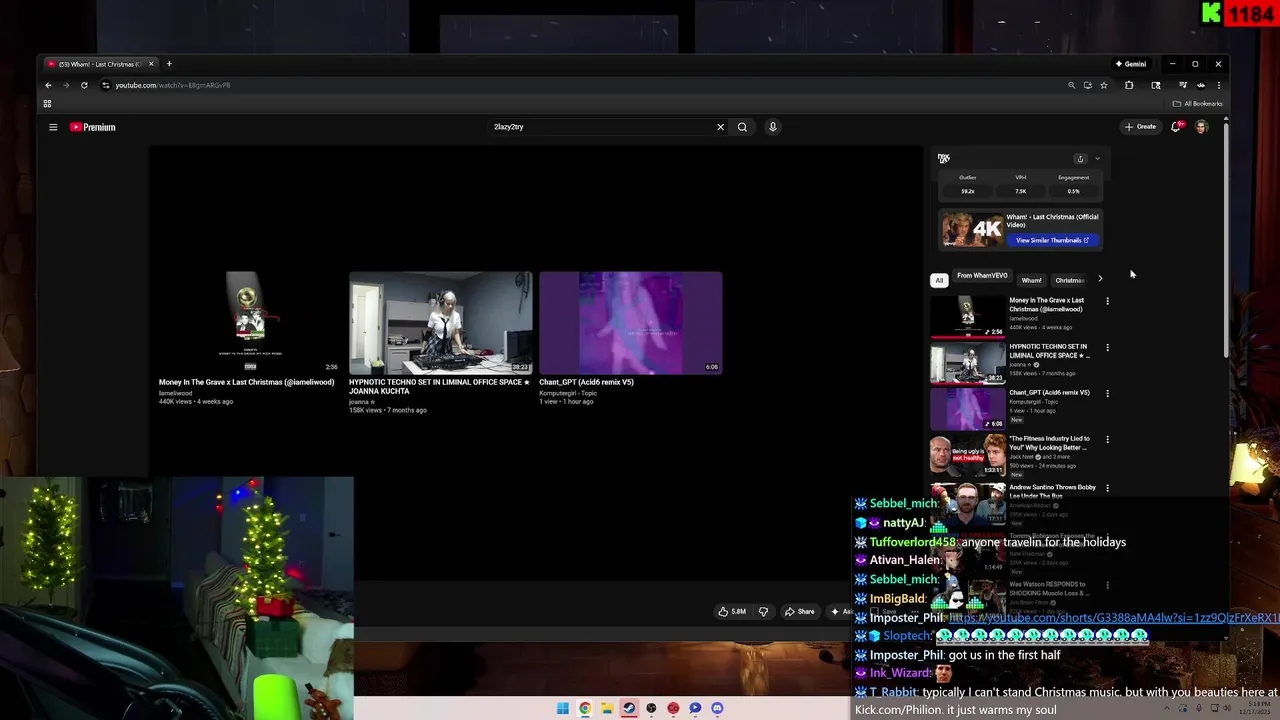Open Steam from the taskbar
1280x720 pixels.
pyautogui.click(x=629, y=708)
